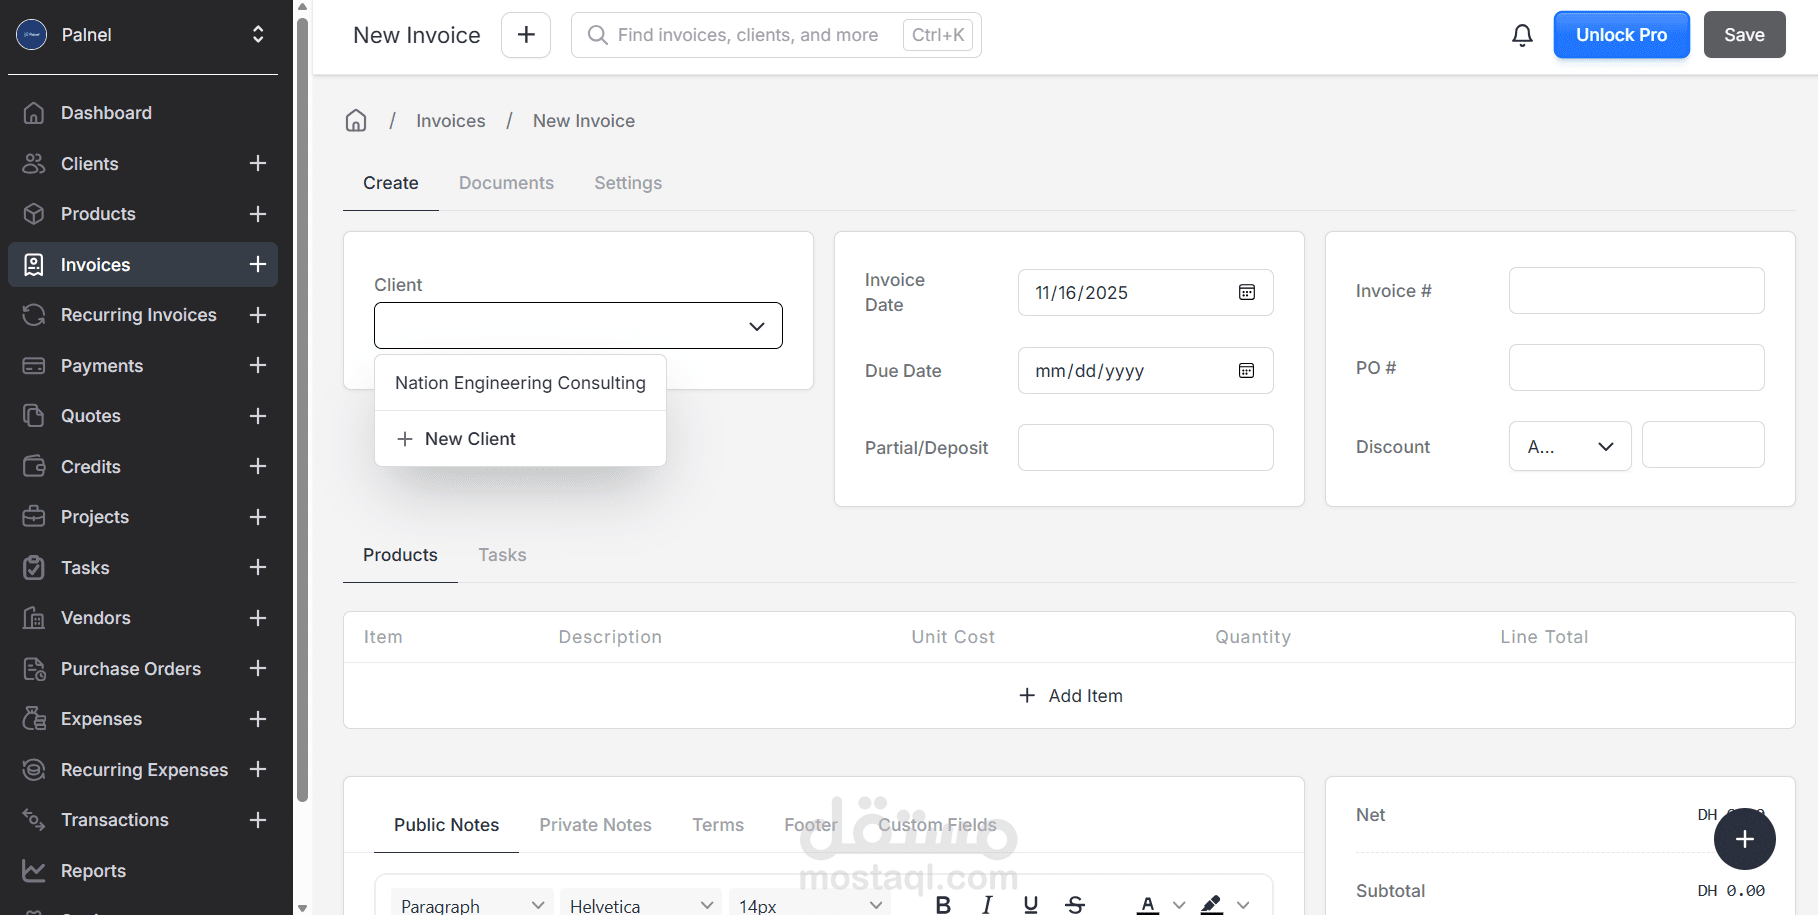Toggle underline formatting in notes editor
The width and height of the screenshot is (1818, 915).
1030,905
